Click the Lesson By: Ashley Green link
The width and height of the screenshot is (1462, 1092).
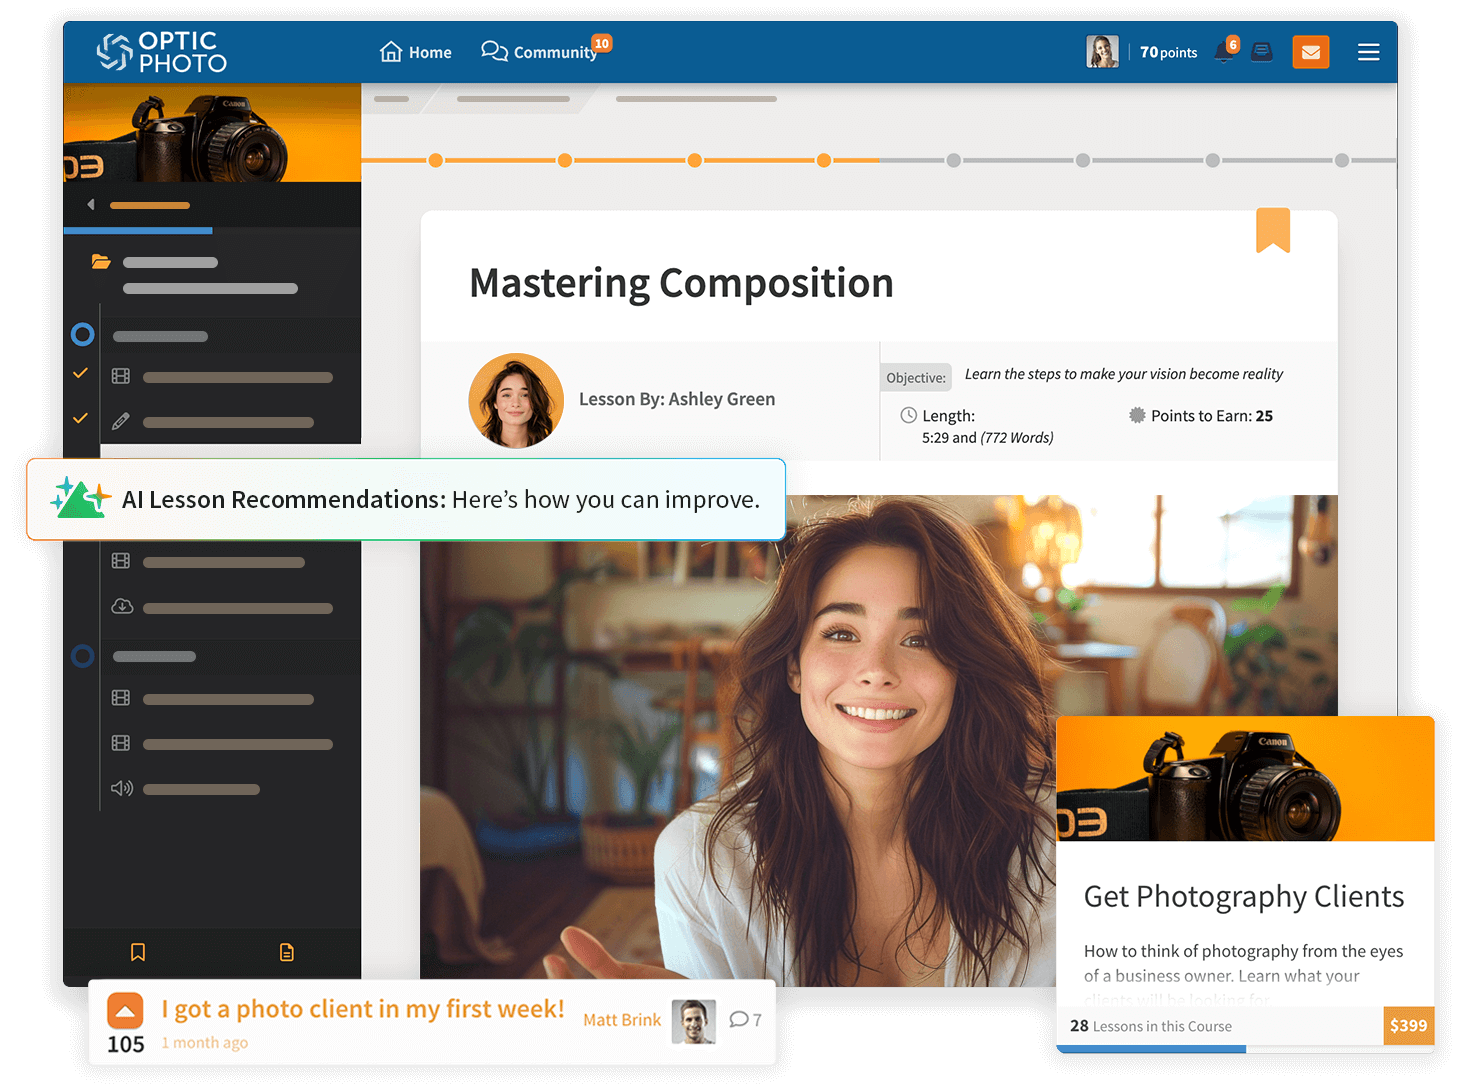coord(677,399)
